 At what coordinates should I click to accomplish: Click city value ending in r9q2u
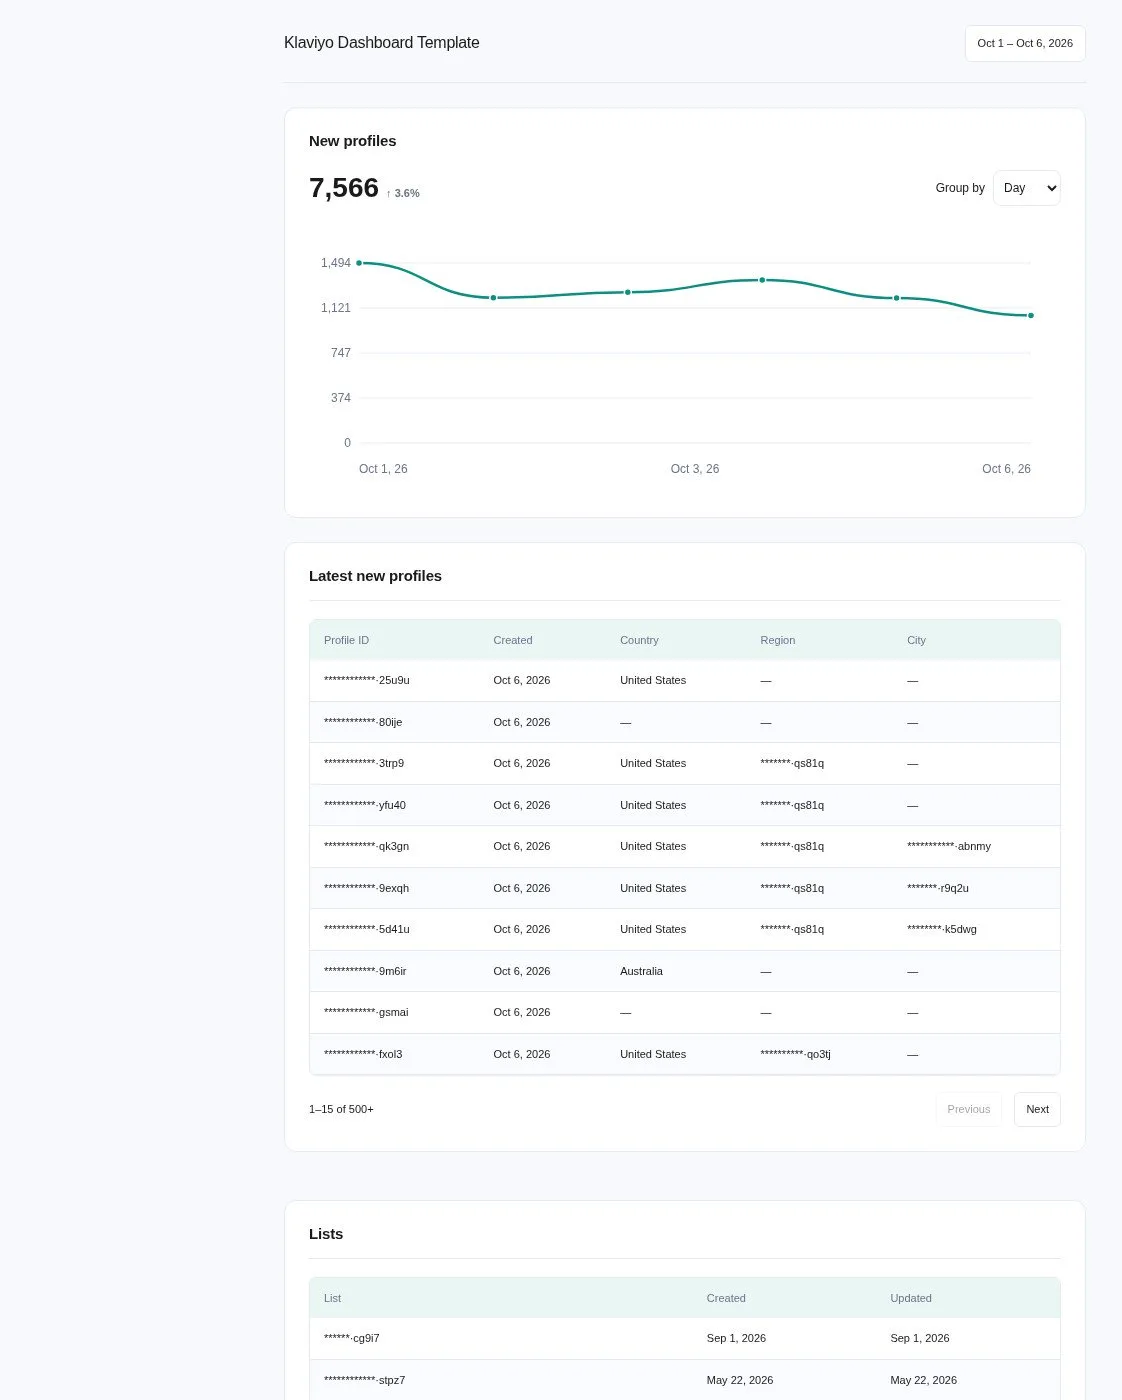tap(938, 888)
